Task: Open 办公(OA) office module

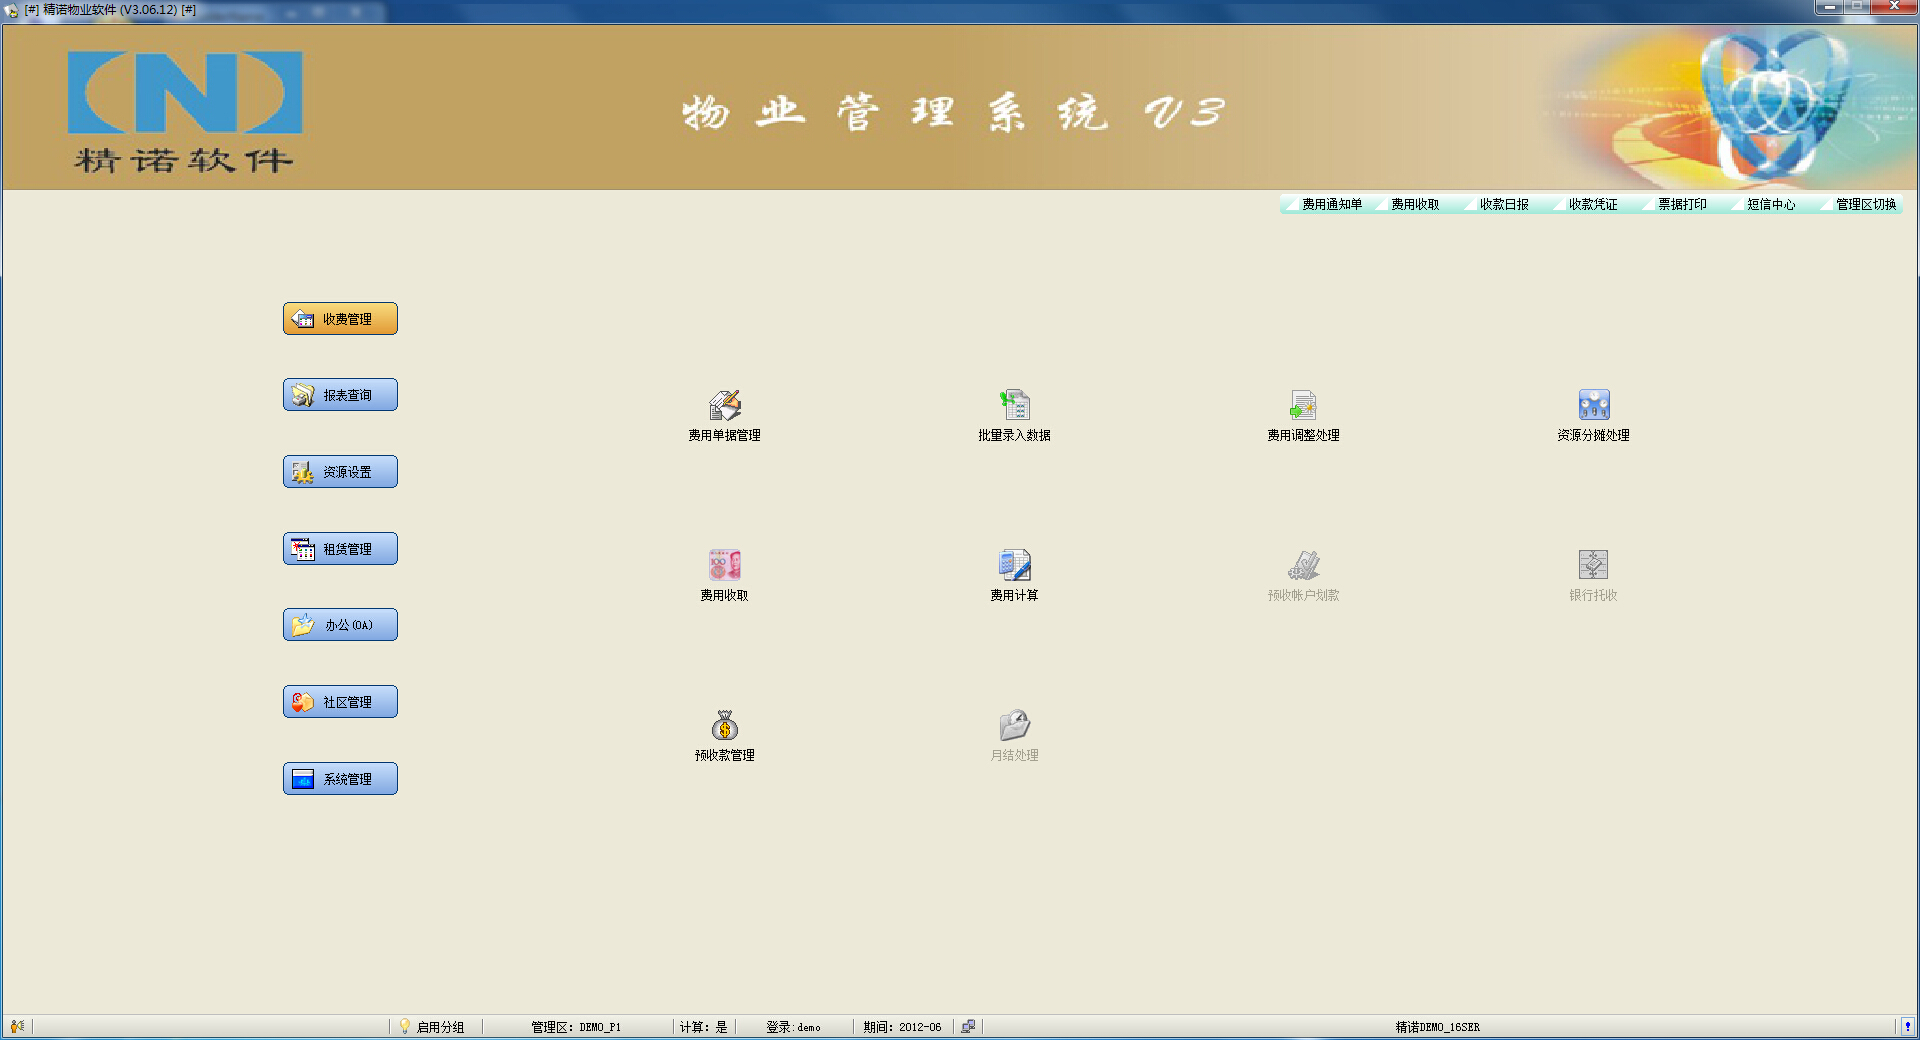Action: click(340, 625)
